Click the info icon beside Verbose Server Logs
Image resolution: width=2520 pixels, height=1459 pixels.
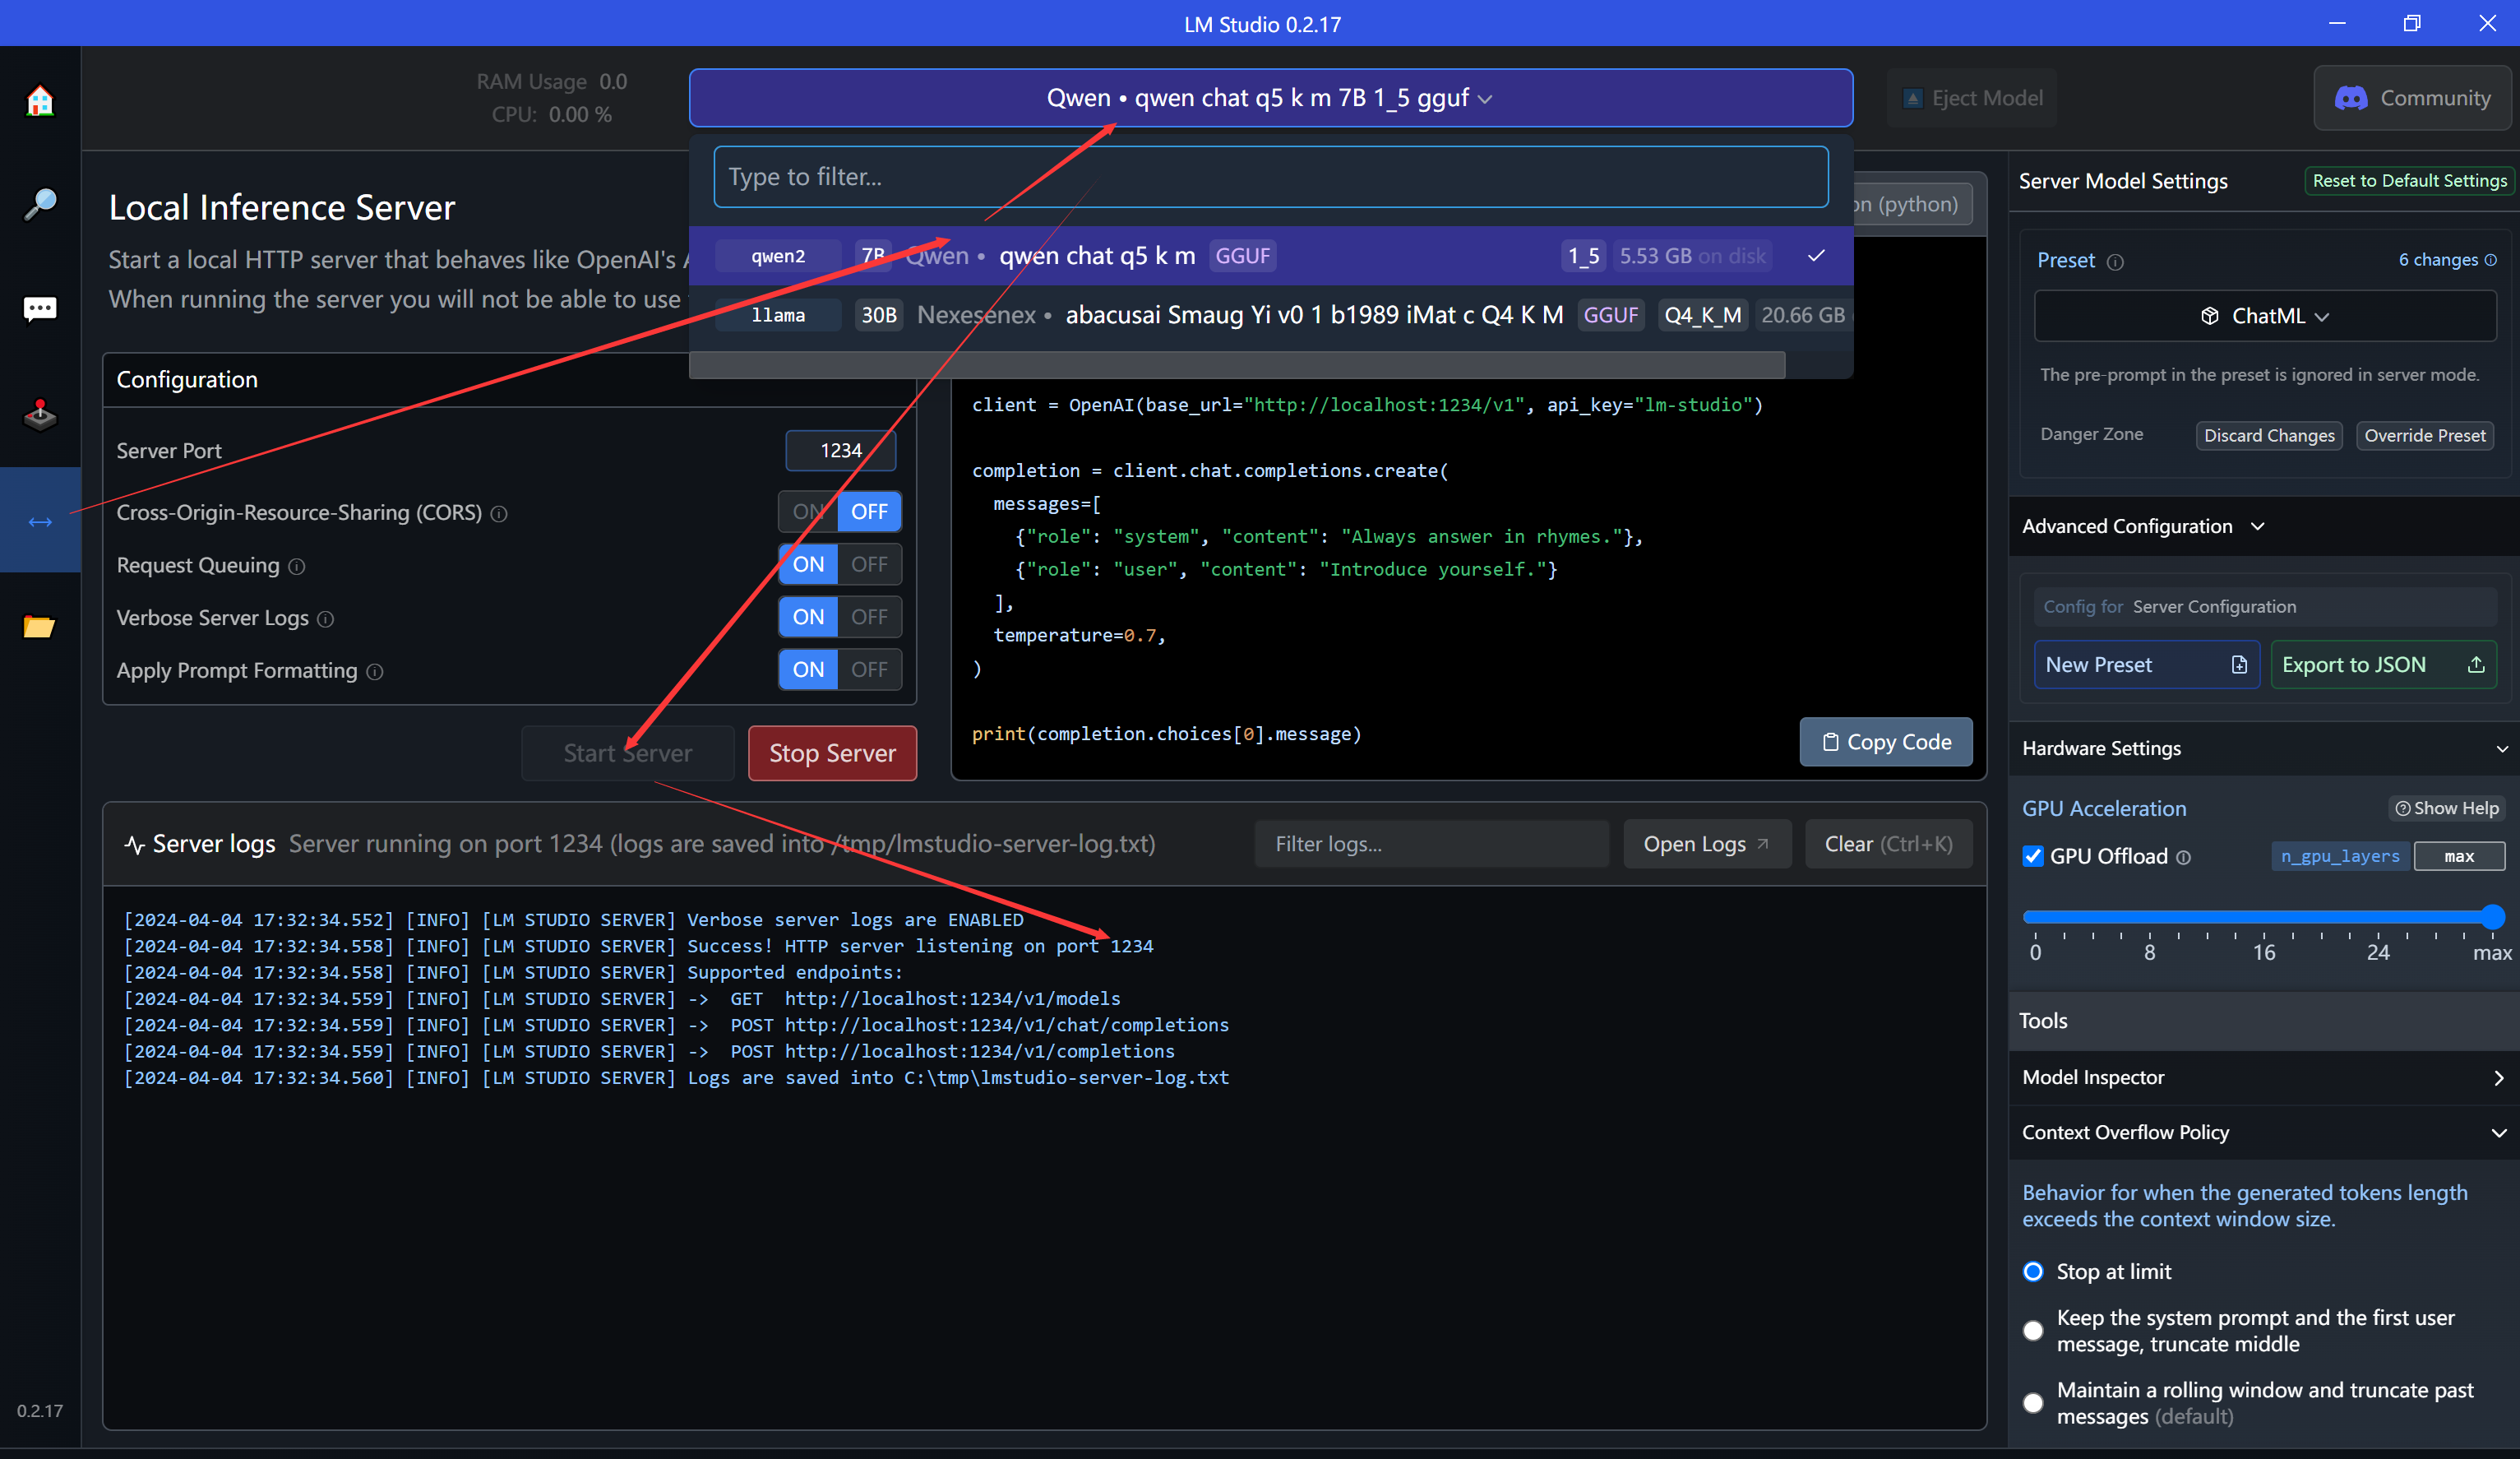325,619
